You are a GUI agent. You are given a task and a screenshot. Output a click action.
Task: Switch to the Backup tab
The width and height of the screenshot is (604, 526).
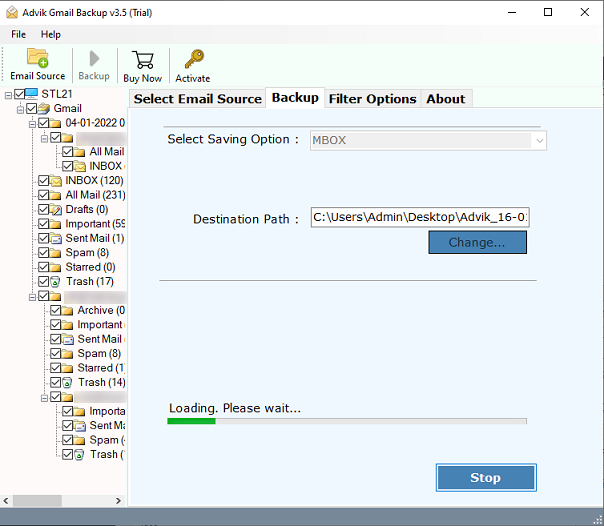(x=295, y=98)
